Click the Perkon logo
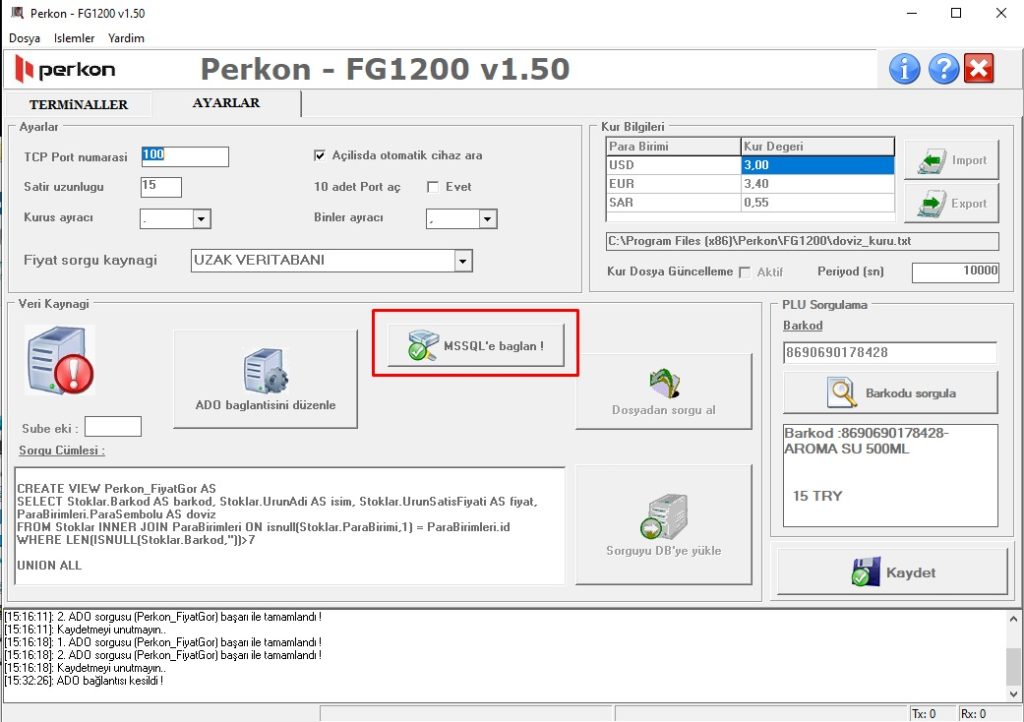1024x722 pixels. [65, 69]
